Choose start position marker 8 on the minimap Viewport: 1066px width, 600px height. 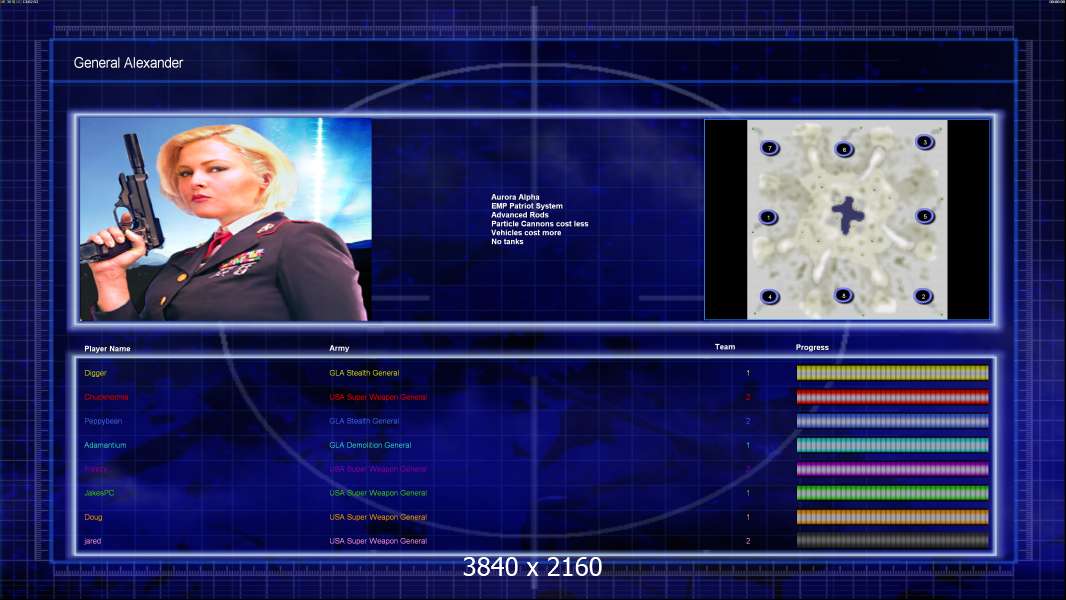click(844, 296)
